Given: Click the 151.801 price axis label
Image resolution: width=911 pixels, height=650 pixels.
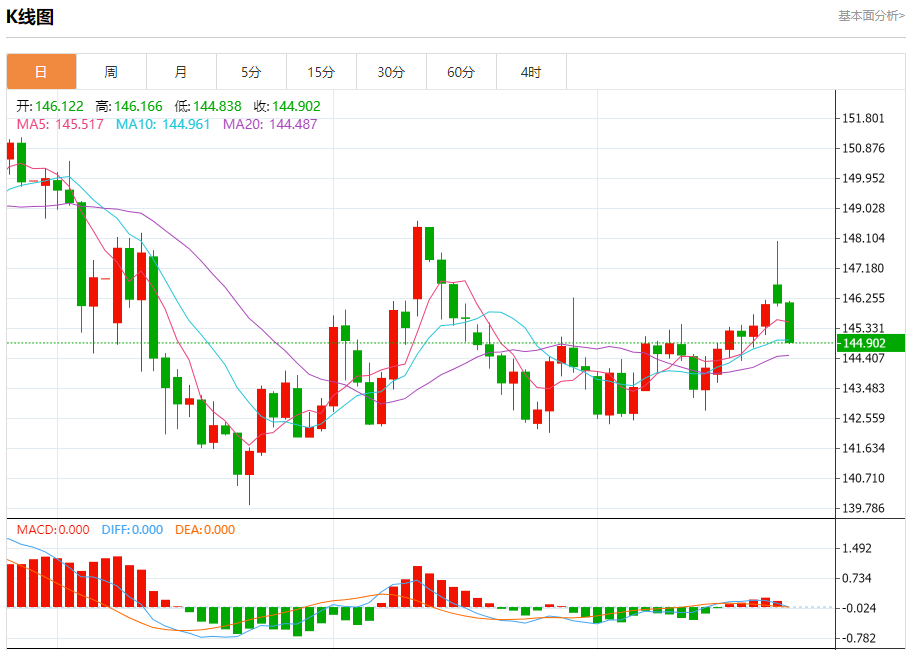Looking at the screenshot, I should tap(864, 118).
